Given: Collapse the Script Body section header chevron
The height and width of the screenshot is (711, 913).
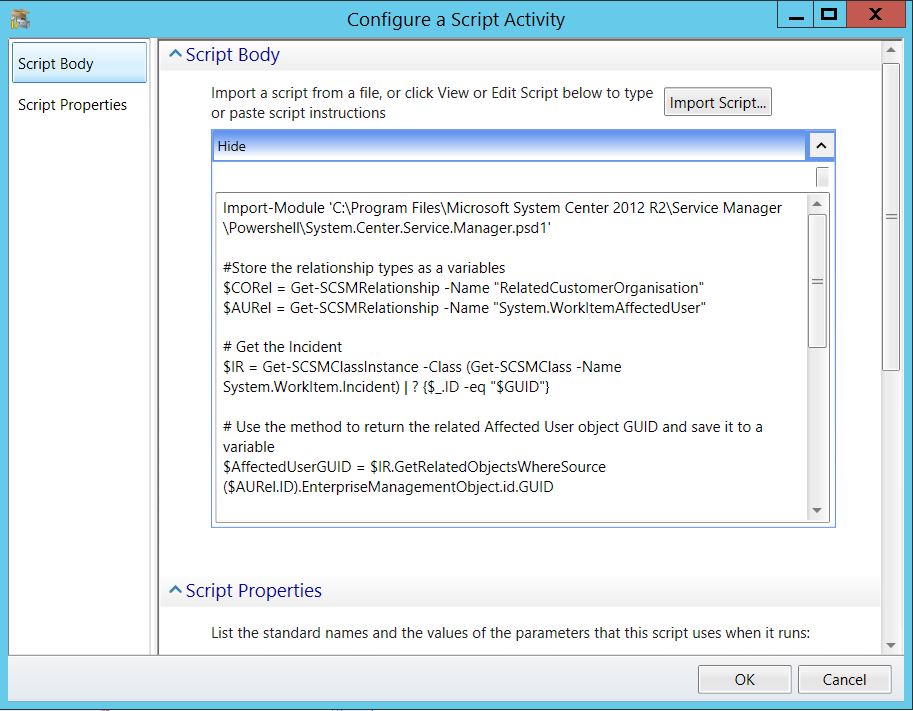Looking at the screenshot, I should [x=175, y=55].
